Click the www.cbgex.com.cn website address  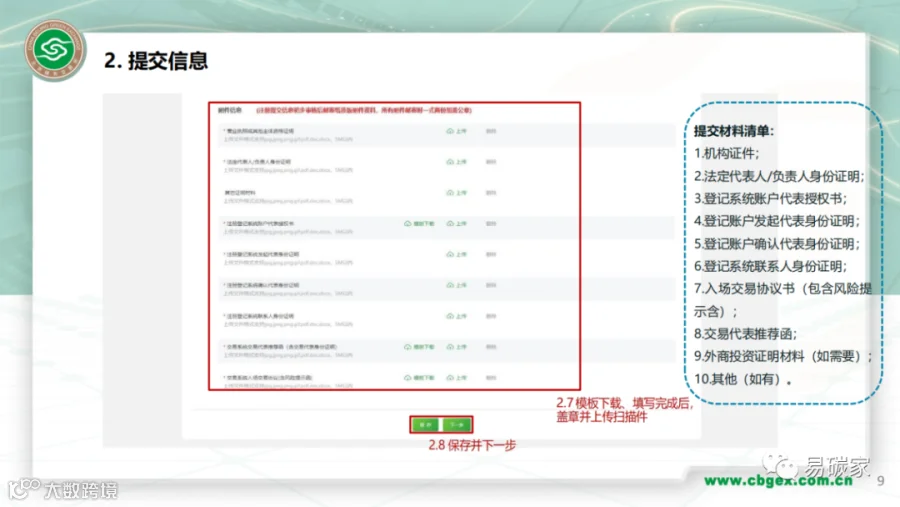778,481
